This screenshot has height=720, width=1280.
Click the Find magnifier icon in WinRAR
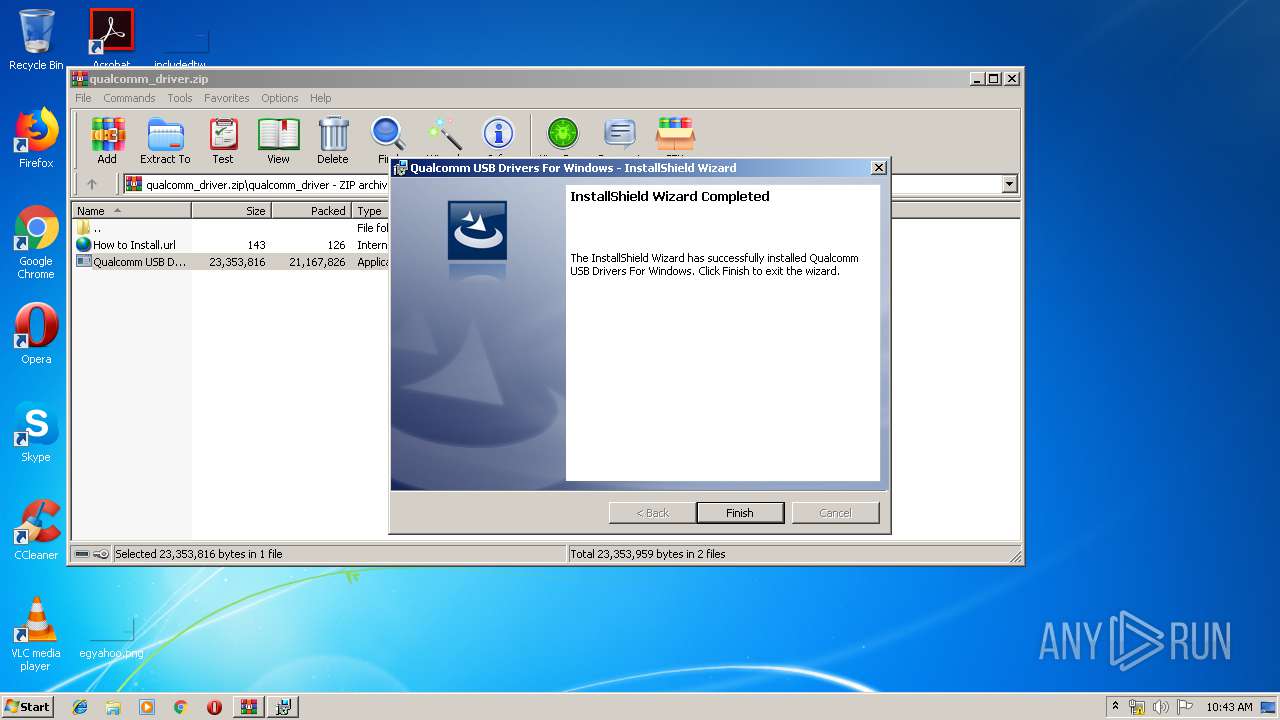coord(387,136)
